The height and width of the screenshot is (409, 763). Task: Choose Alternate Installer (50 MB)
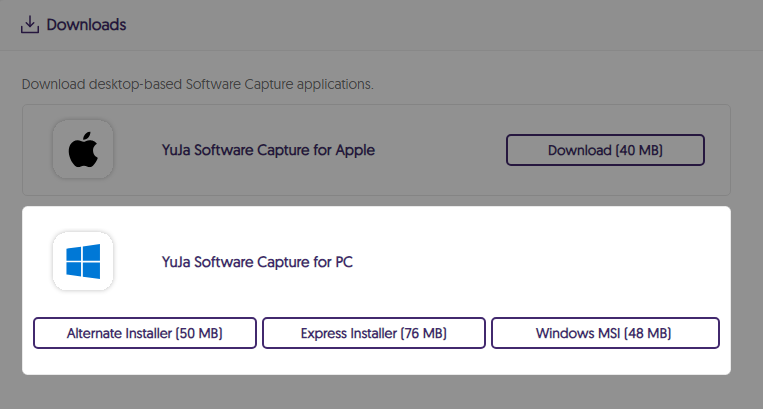pyautogui.click(x=145, y=333)
